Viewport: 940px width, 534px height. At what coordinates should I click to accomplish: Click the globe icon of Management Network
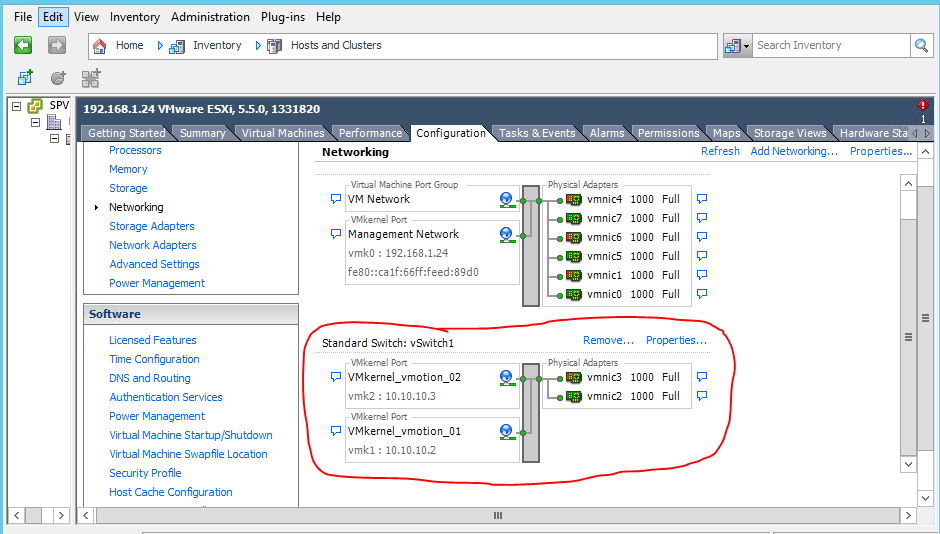[507, 234]
